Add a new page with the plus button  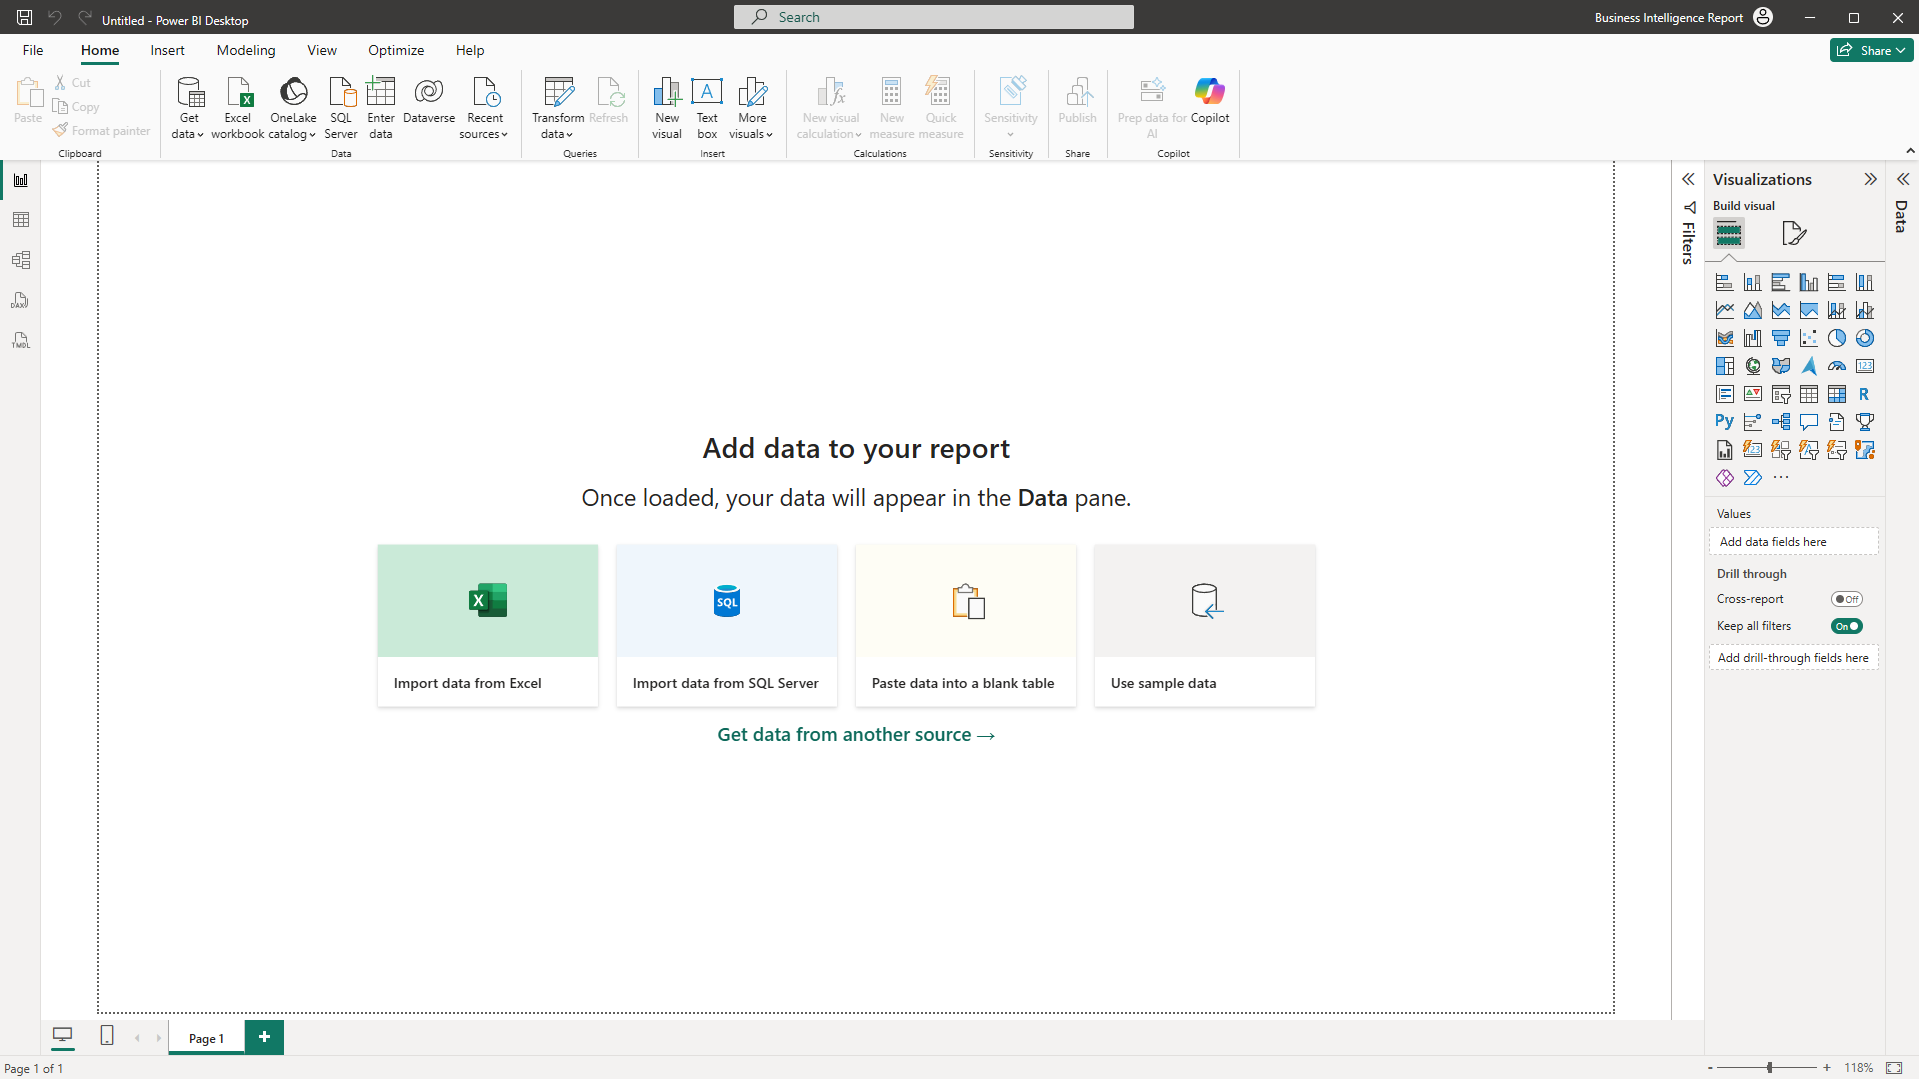click(x=264, y=1037)
